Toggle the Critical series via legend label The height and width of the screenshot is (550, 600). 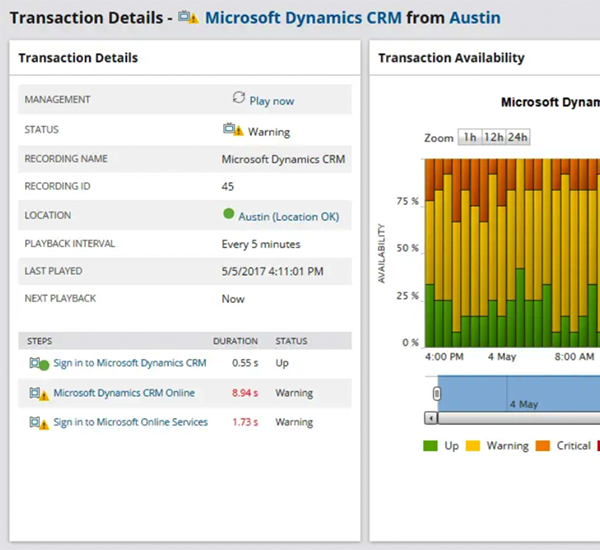(x=574, y=446)
